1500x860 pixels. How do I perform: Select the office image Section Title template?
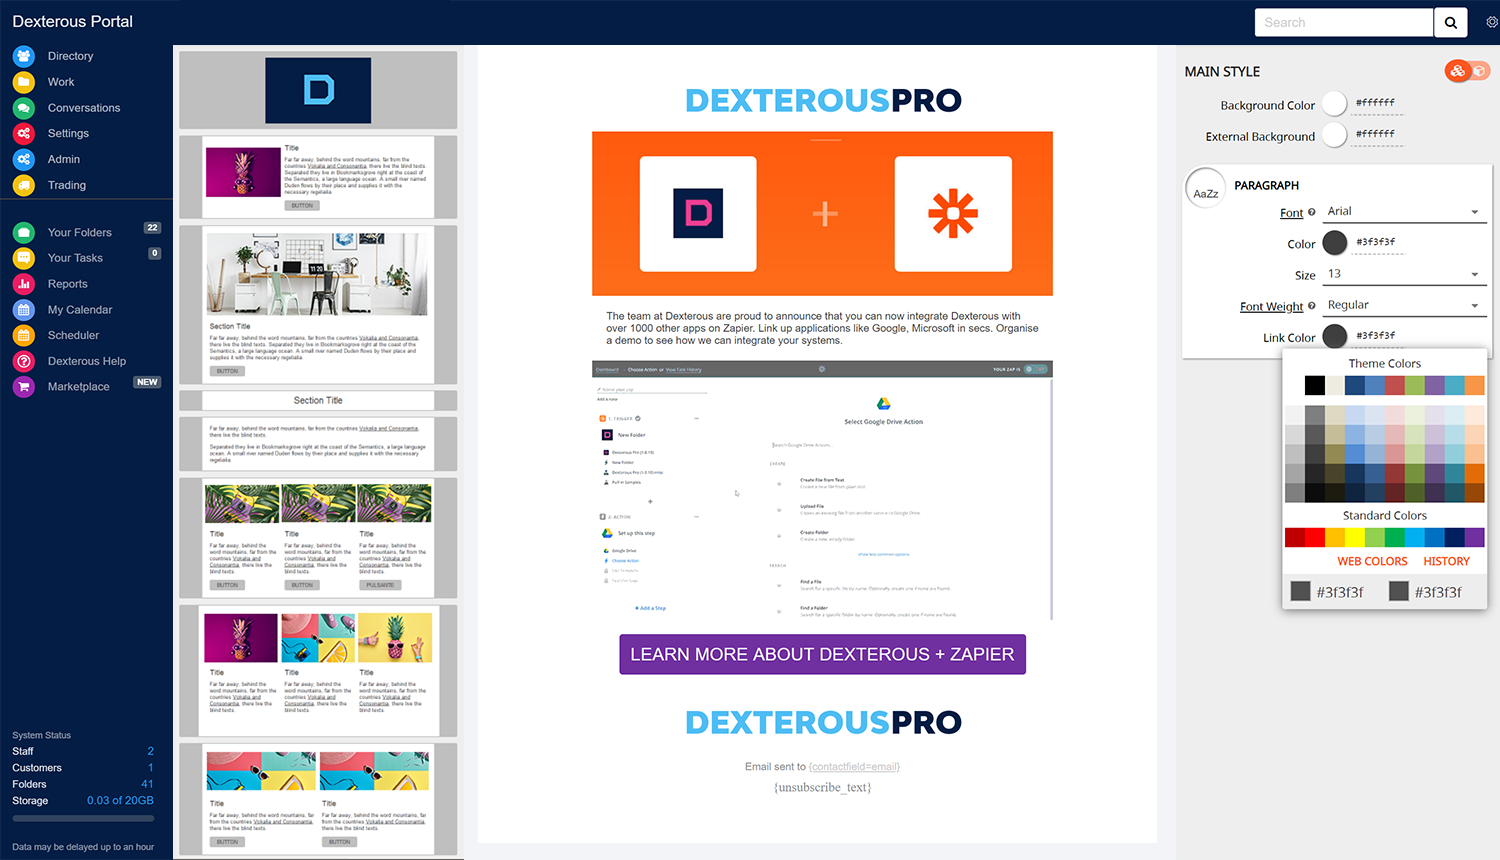coord(318,305)
